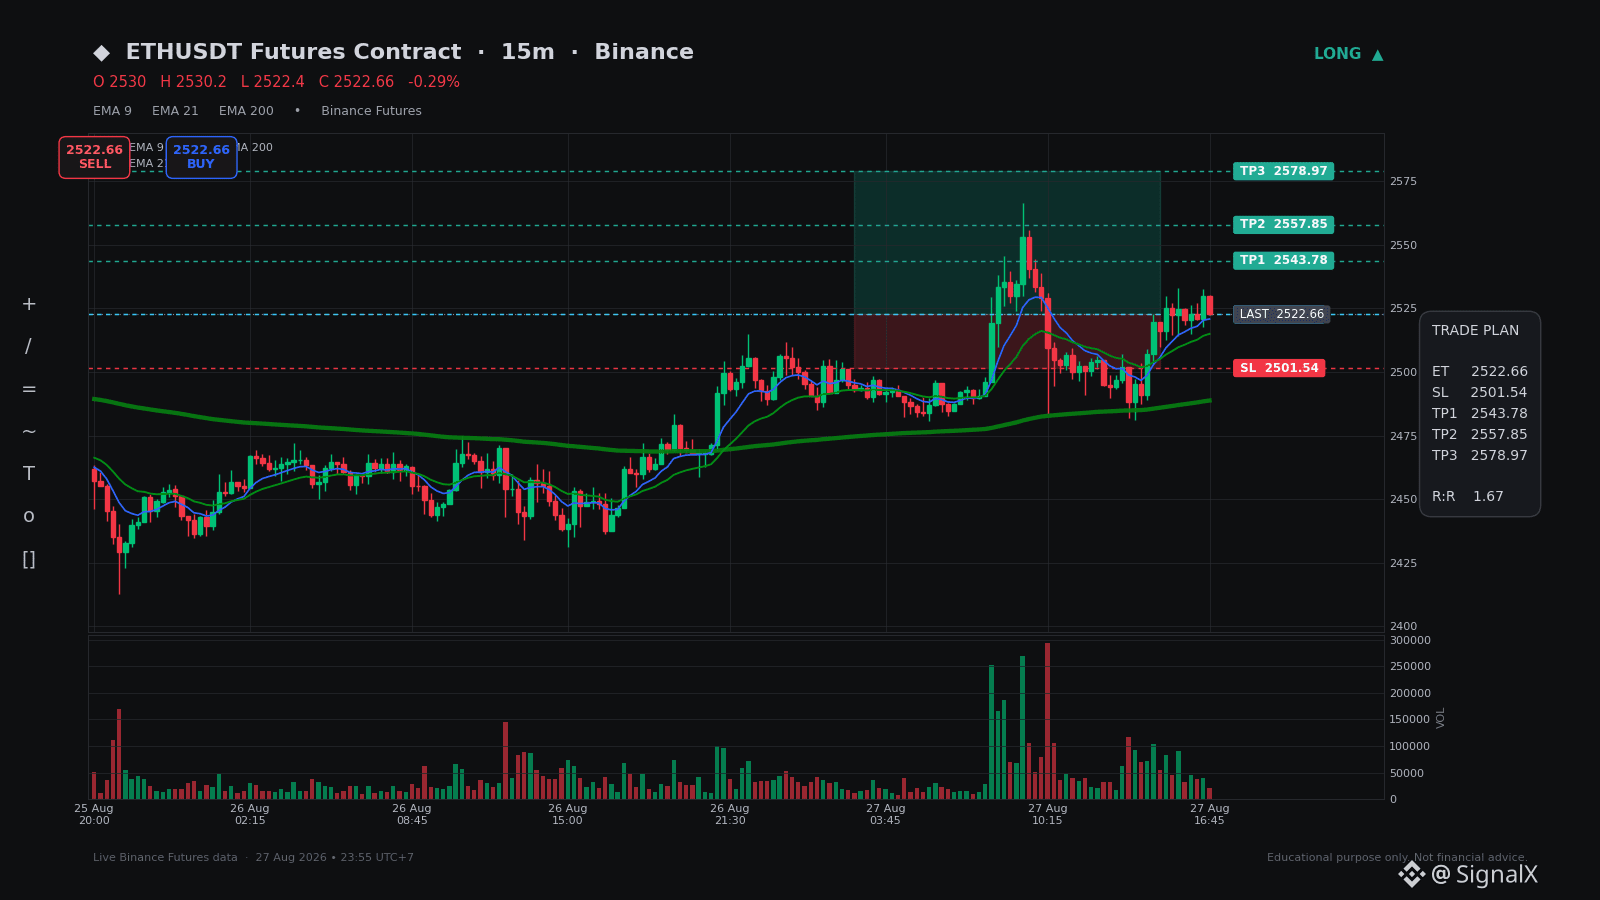This screenshot has height=900, width=1600.
Task: Click the ET 2522.66 row in Trade Plan
Action: click(1480, 372)
